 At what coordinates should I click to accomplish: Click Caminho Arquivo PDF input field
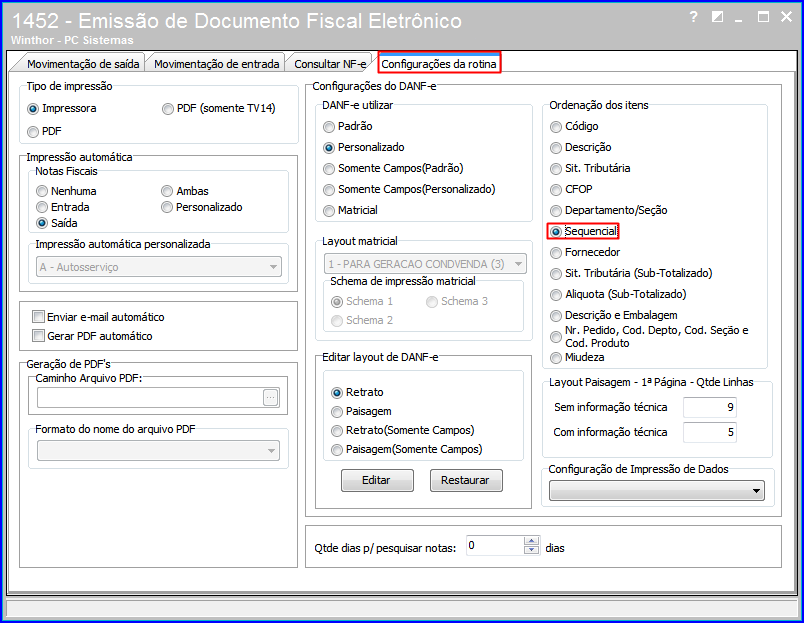(150, 397)
